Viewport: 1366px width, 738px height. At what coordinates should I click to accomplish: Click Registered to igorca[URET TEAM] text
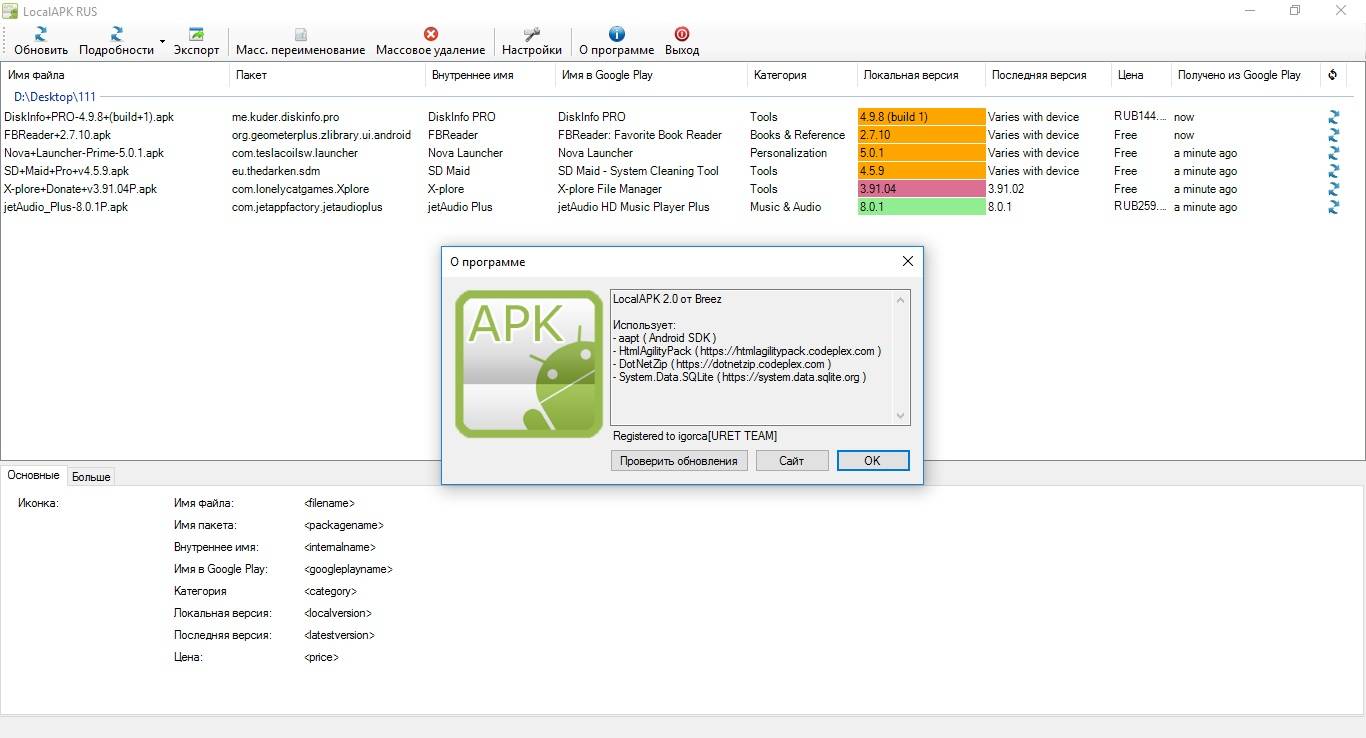click(695, 436)
